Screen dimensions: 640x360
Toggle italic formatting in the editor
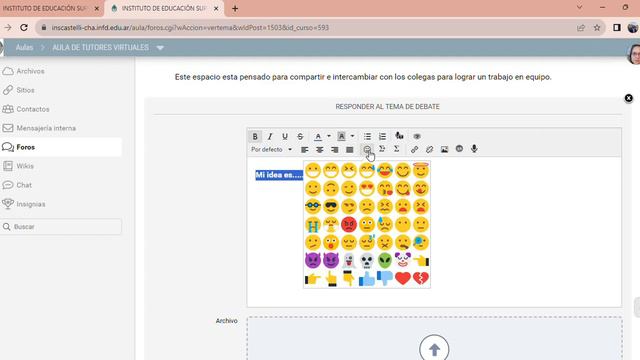[270, 136]
